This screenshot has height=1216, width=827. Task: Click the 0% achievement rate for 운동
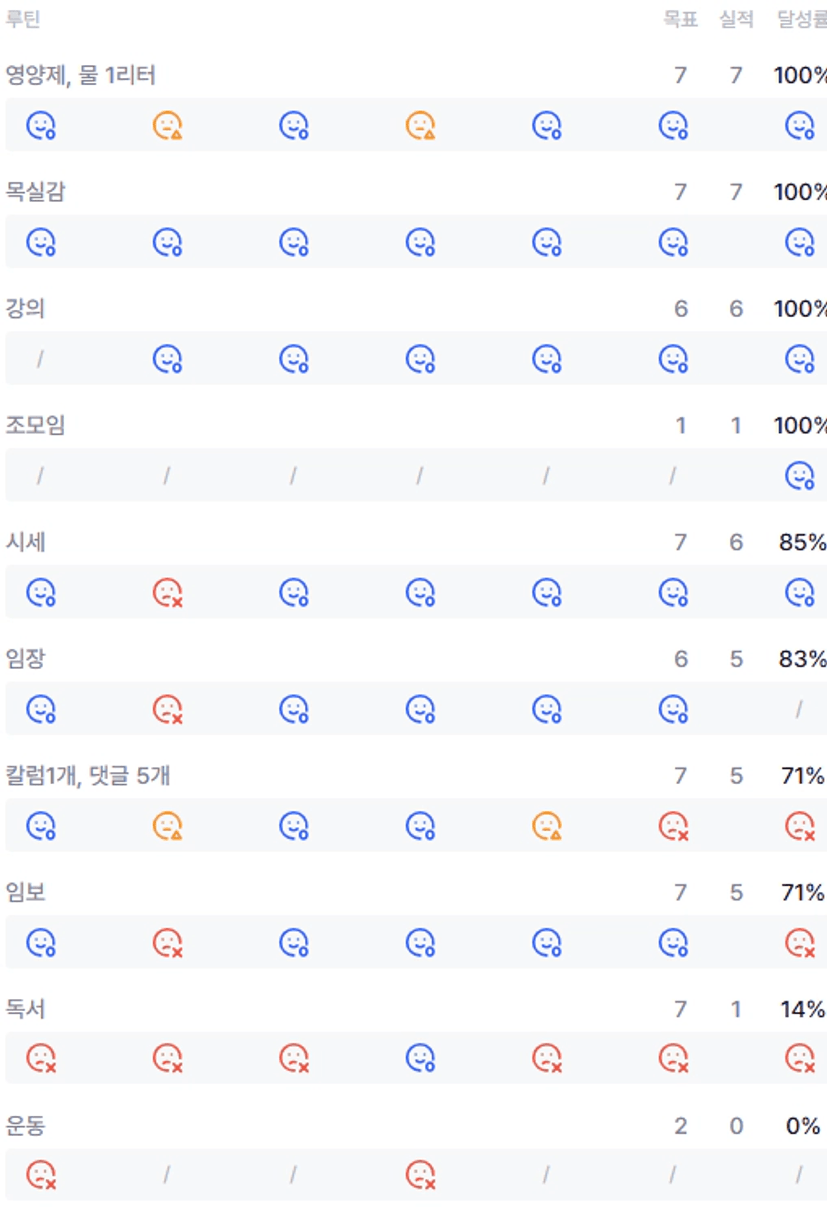[803, 1126]
